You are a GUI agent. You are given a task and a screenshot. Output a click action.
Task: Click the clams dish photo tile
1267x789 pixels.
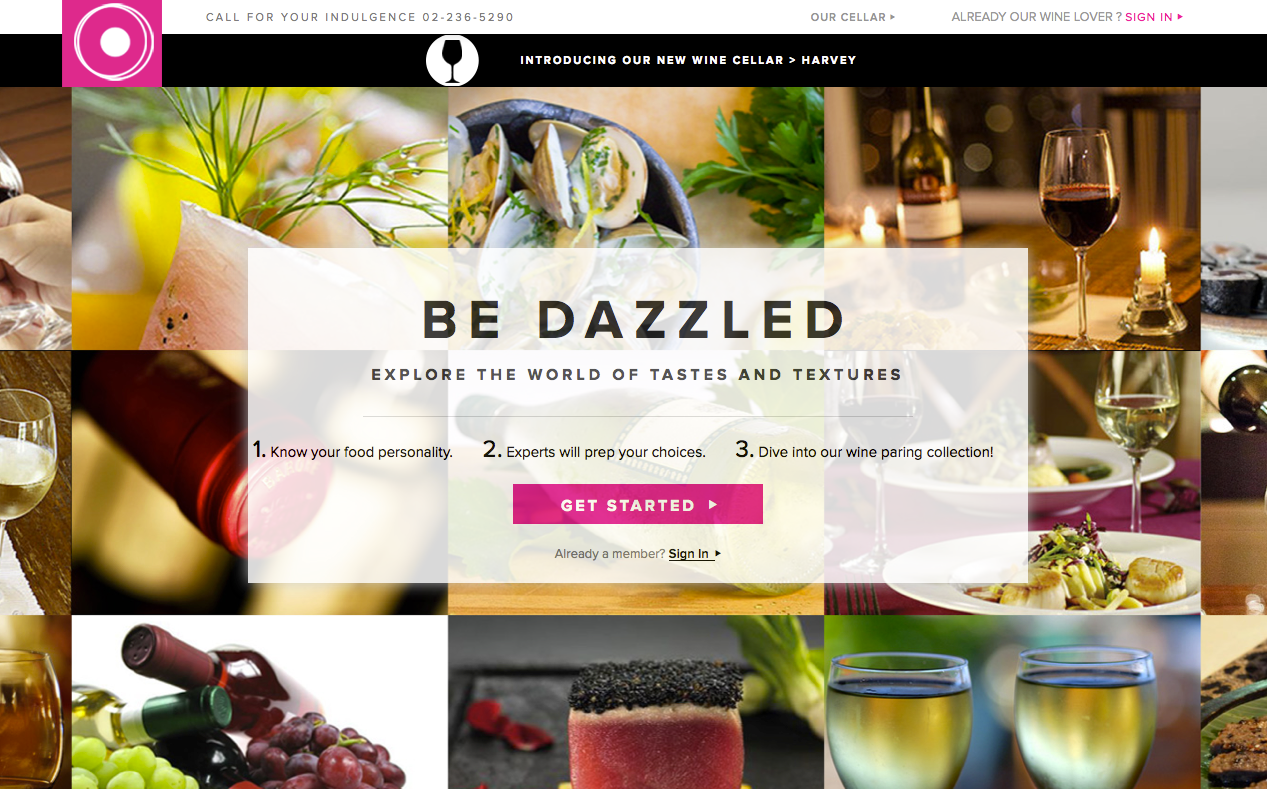coord(636,167)
